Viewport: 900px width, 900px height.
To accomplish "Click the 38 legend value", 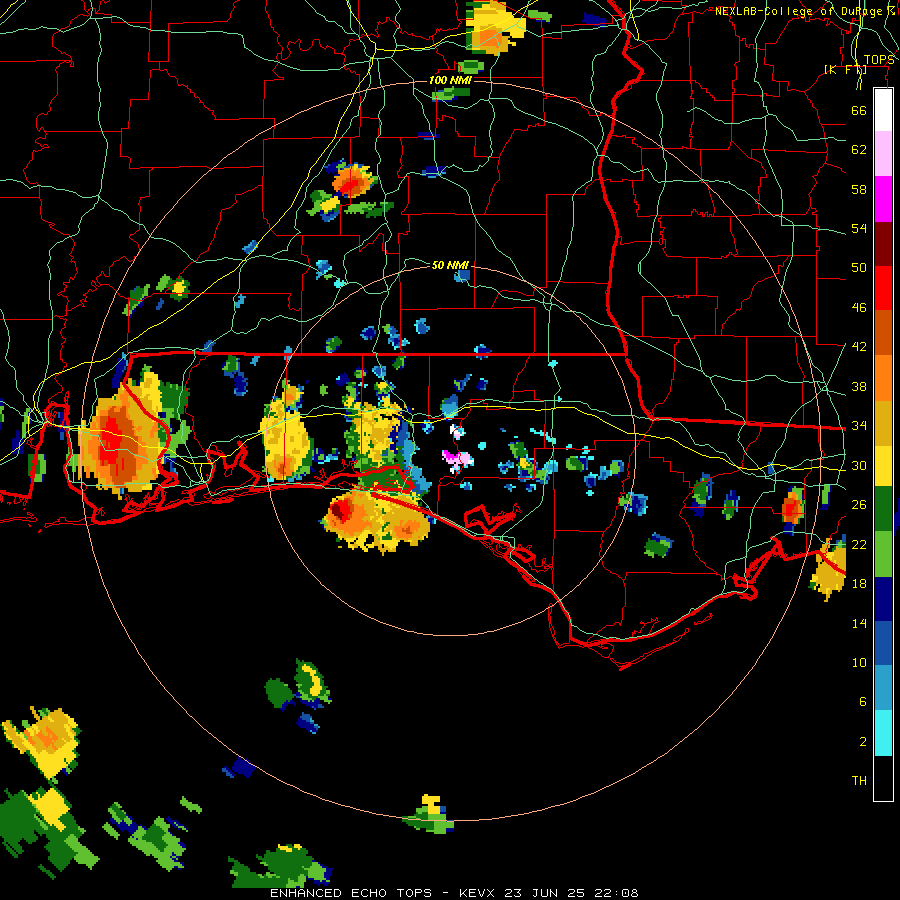I will coord(859,386).
